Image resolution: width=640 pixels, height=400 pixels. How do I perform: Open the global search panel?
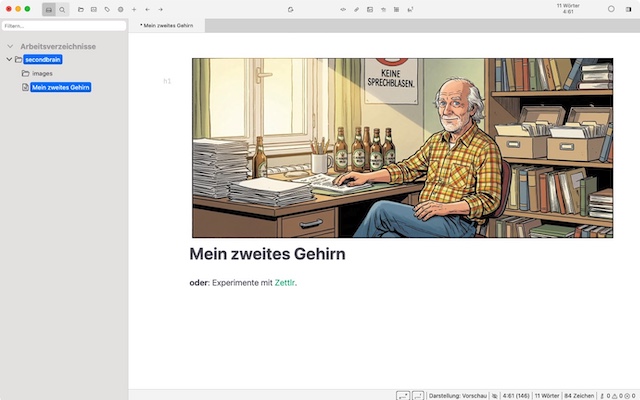click(x=62, y=9)
